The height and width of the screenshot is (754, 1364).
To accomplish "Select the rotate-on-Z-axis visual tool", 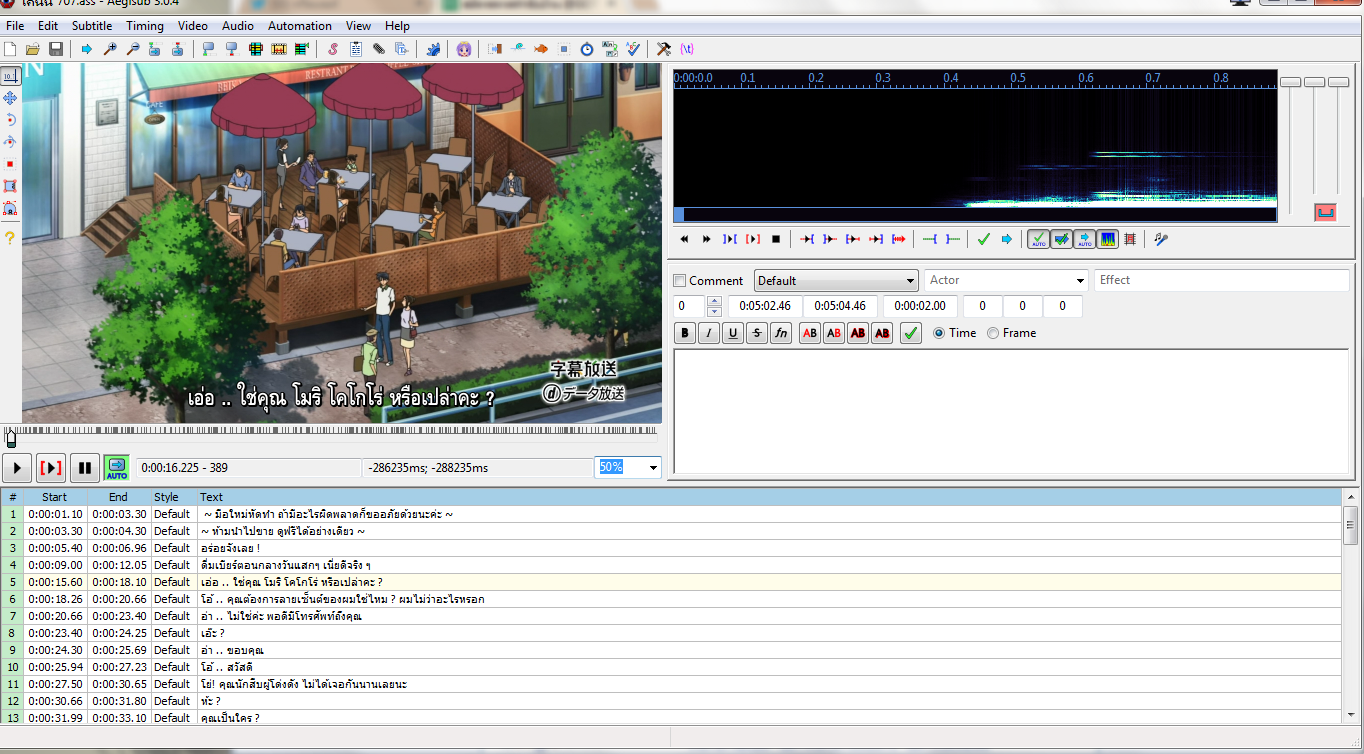I will (10, 120).
